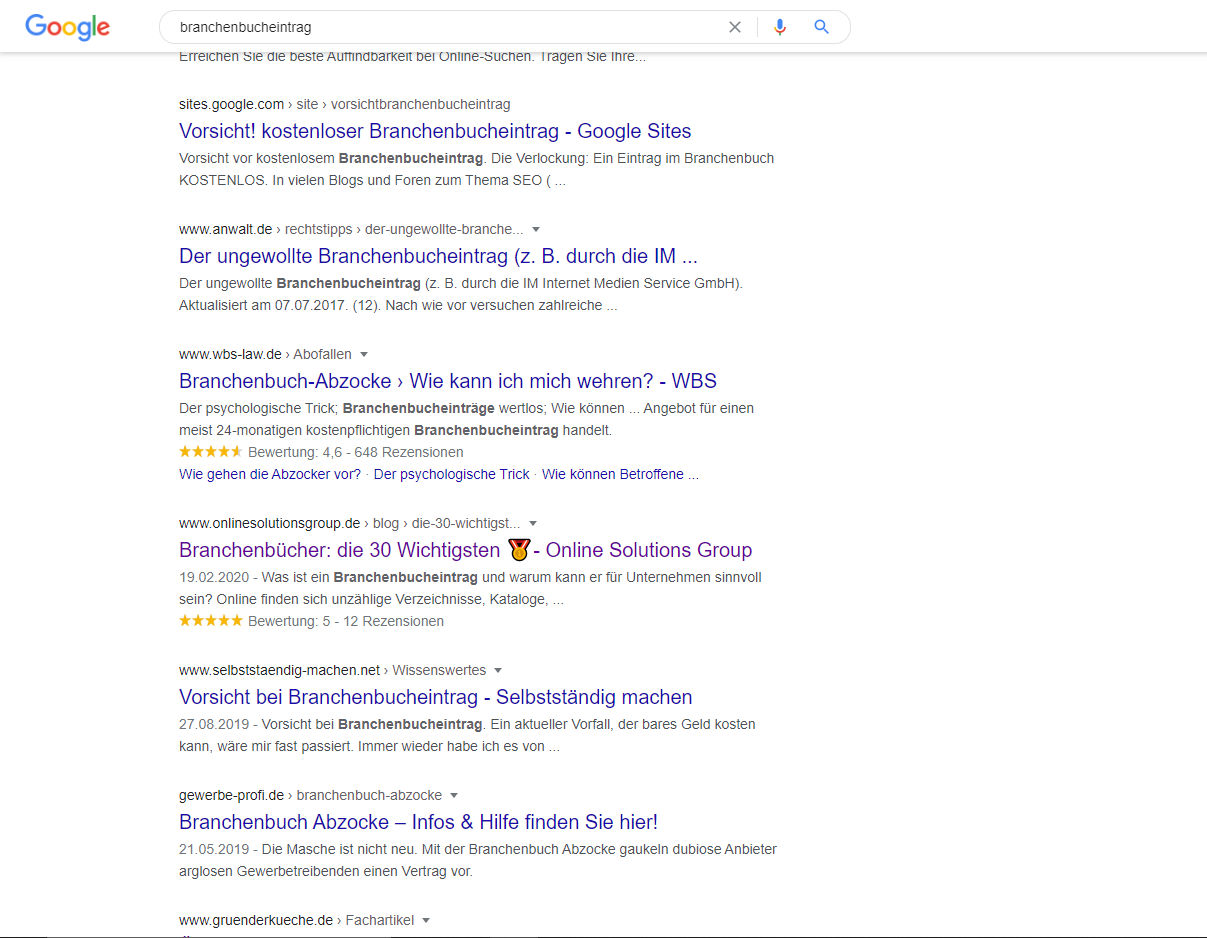Follow sitelink 'Wie gehen die Abzocker vor?'
This screenshot has width=1207, height=938.
pyautogui.click(x=270, y=474)
